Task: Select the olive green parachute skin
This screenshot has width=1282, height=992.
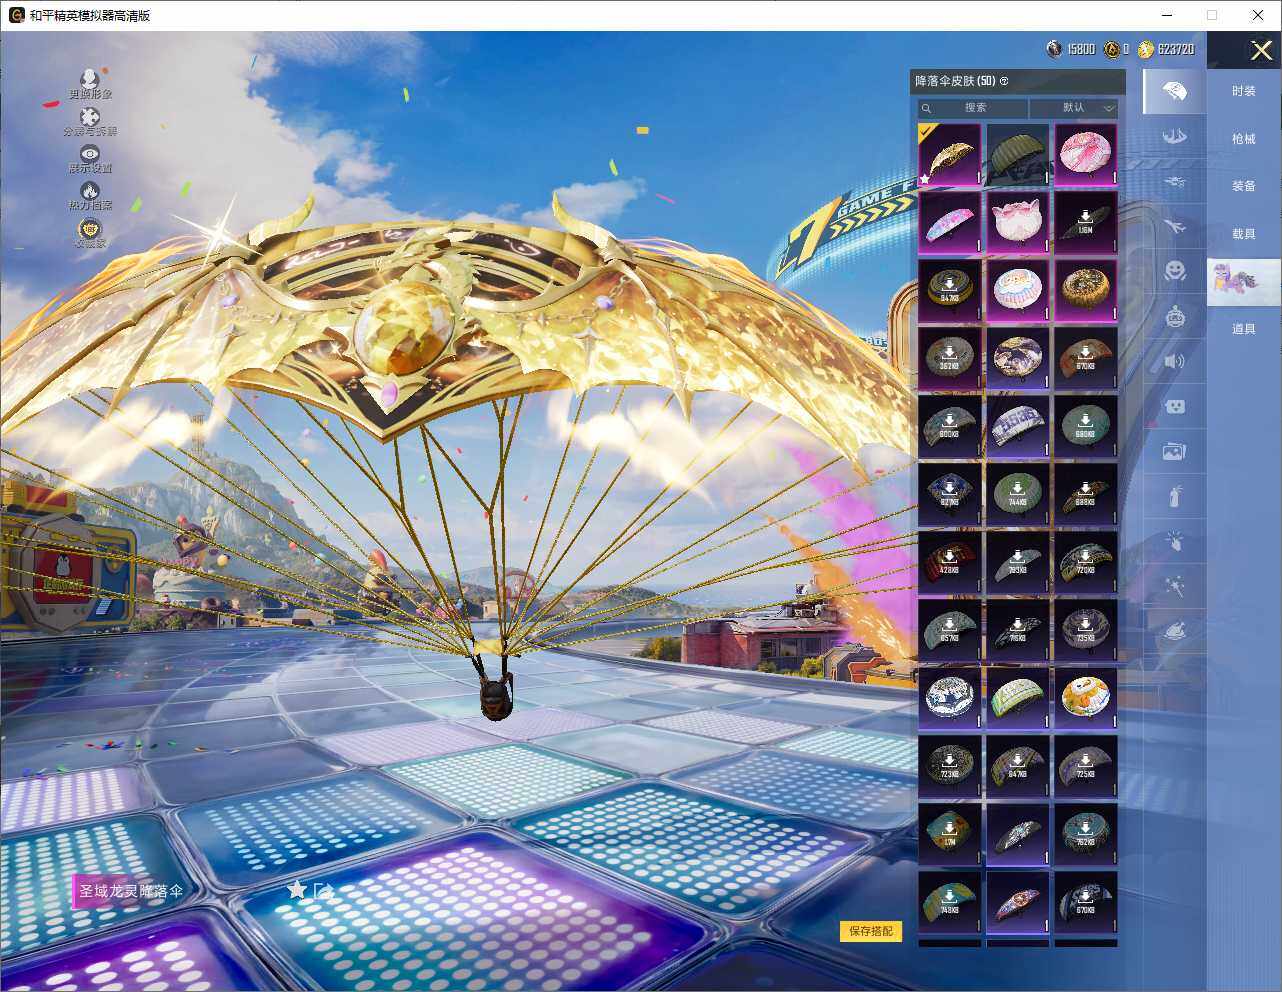Action: [x=1018, y=155]
